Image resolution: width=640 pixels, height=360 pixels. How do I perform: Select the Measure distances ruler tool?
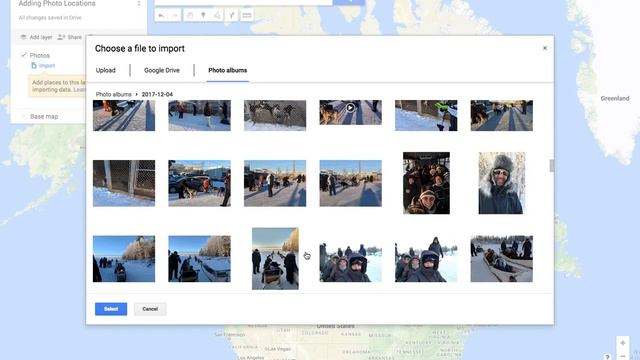coord(247,16)
